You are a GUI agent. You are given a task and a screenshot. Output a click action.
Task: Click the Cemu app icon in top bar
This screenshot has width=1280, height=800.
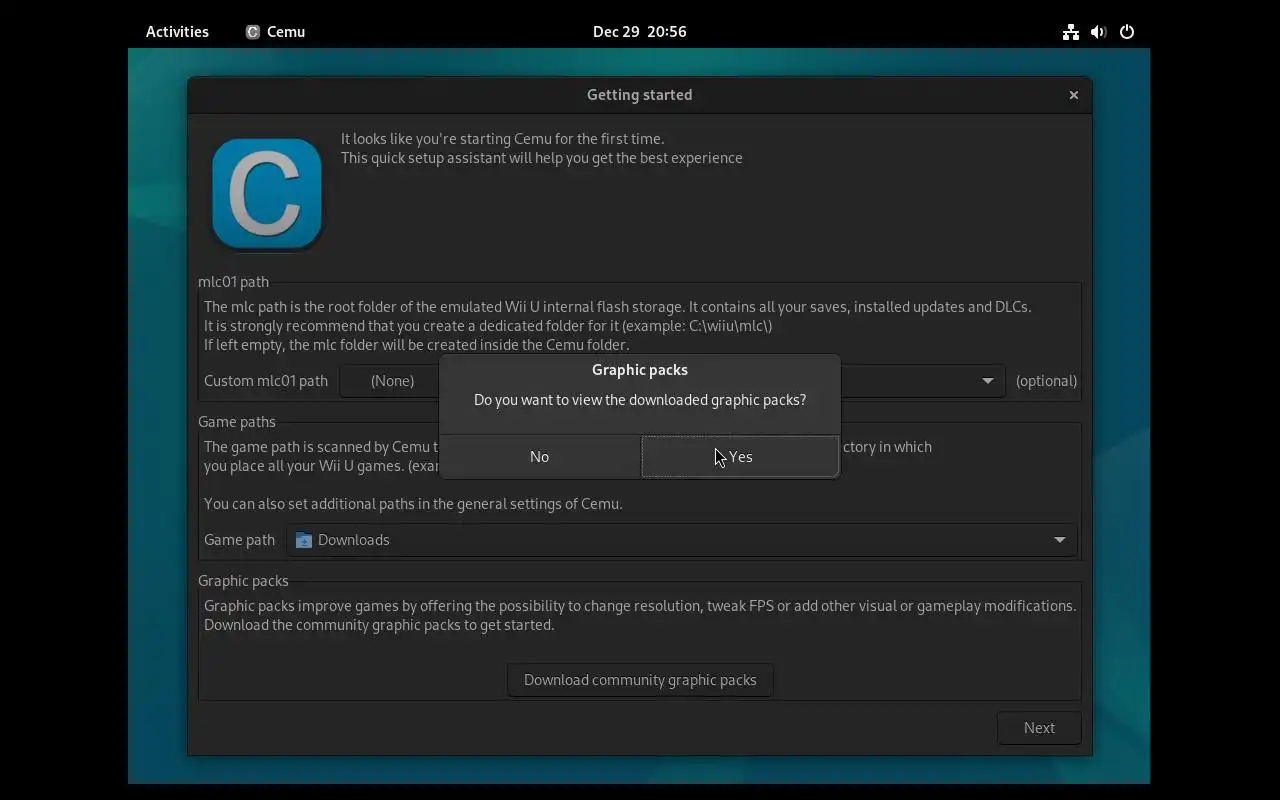click(253, 32)
